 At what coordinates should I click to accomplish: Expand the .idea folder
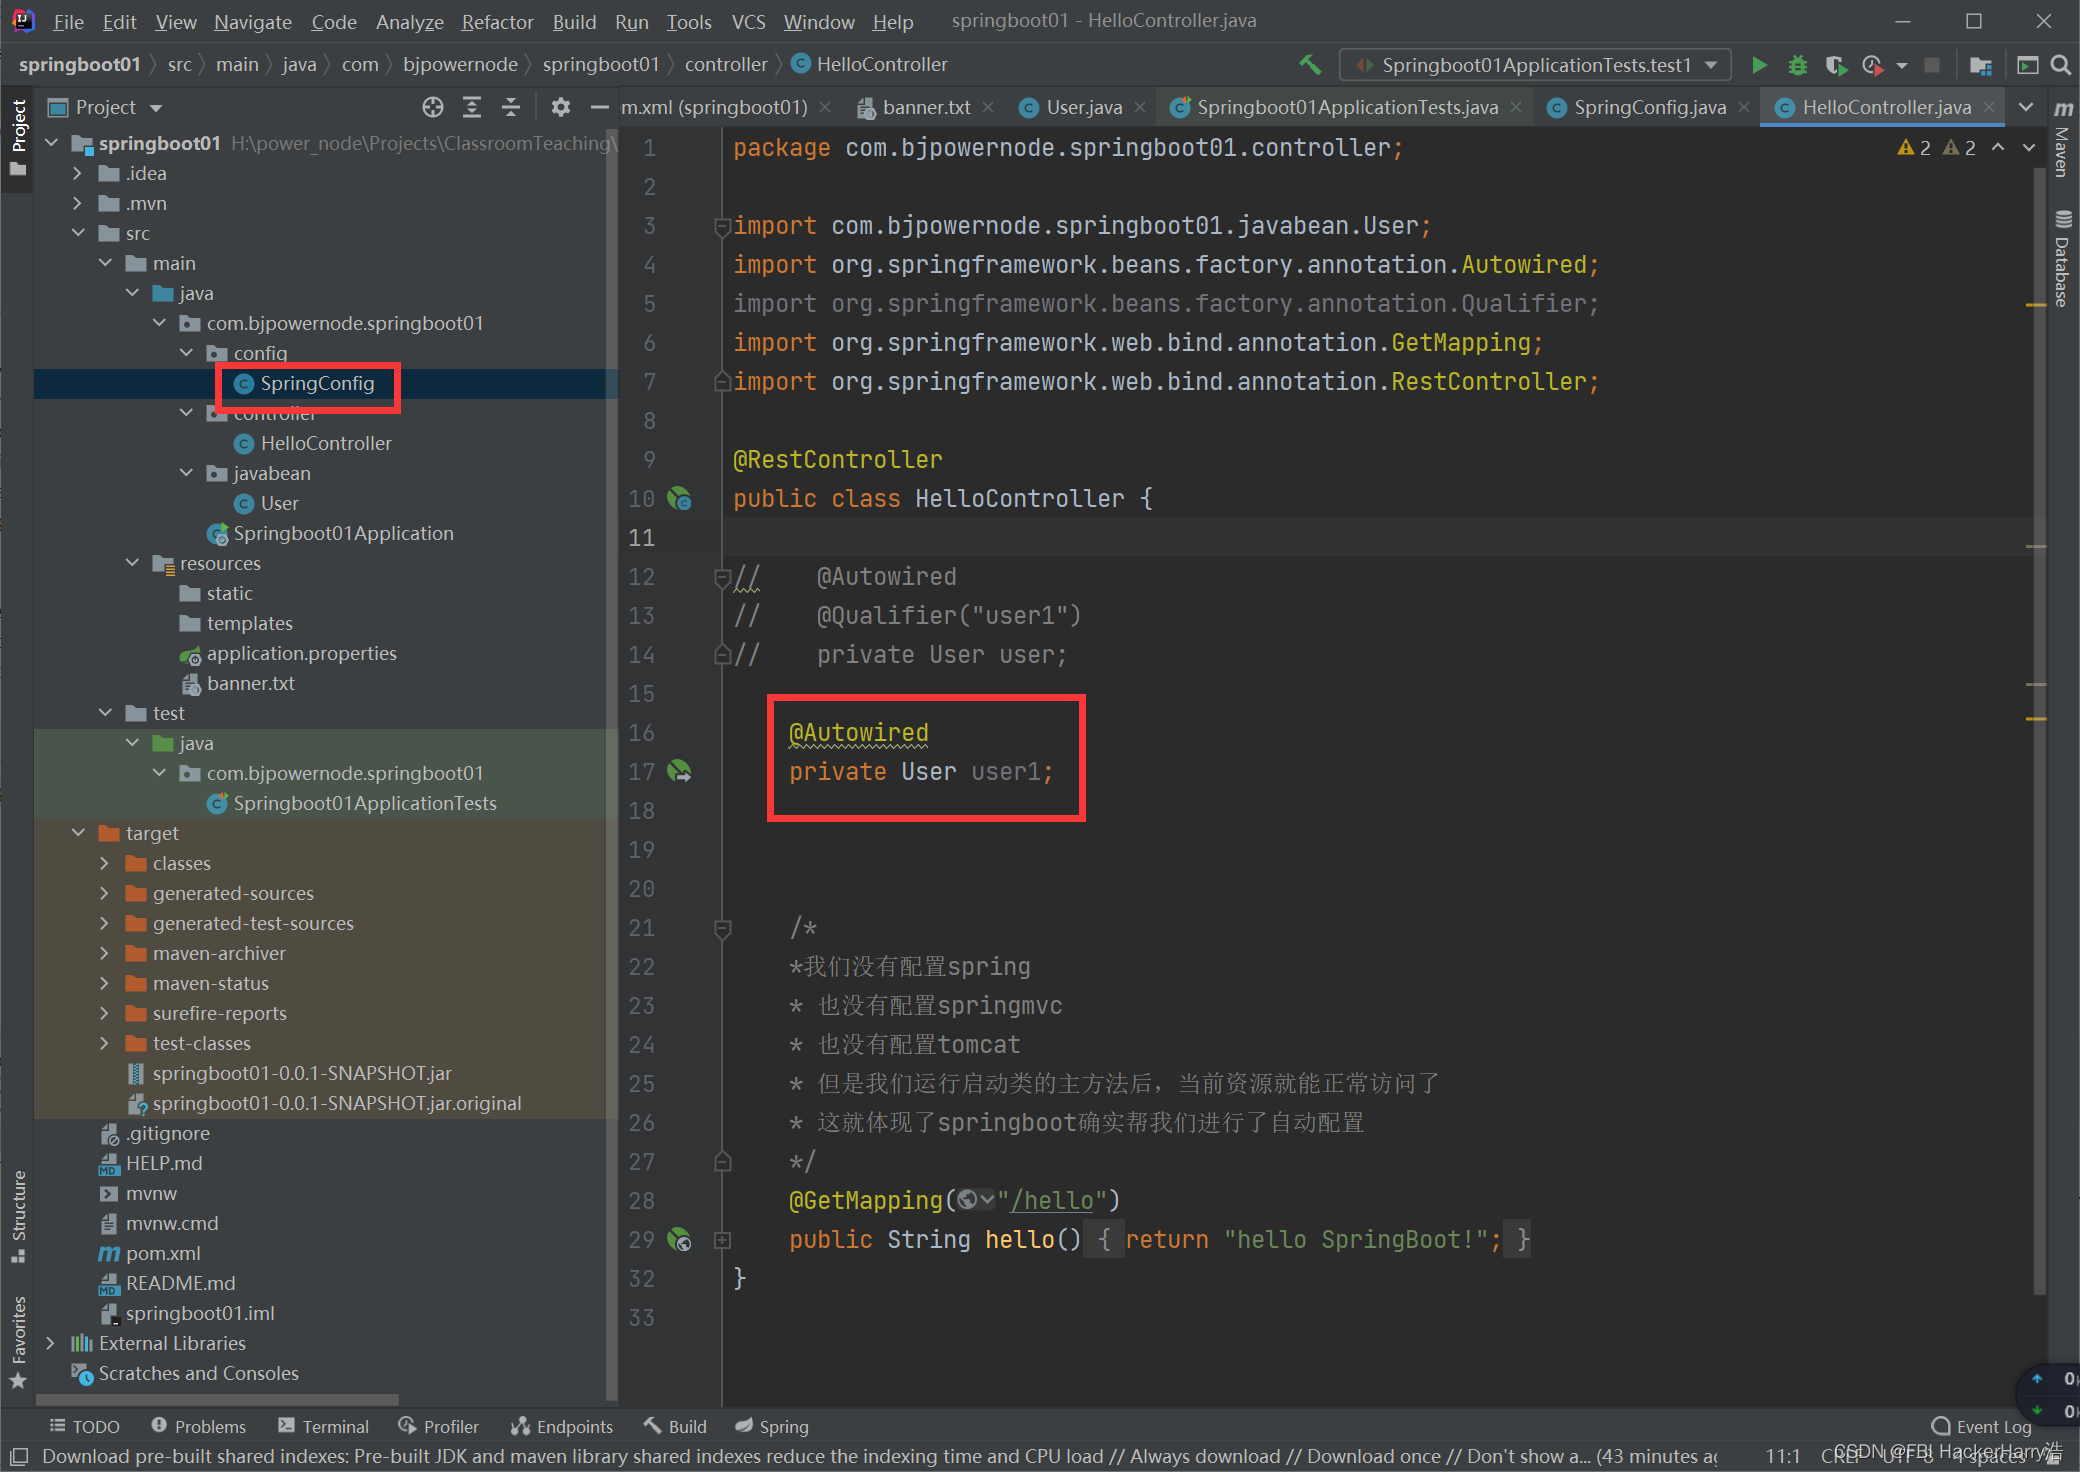pyautogui.click(x=77, y=173)
